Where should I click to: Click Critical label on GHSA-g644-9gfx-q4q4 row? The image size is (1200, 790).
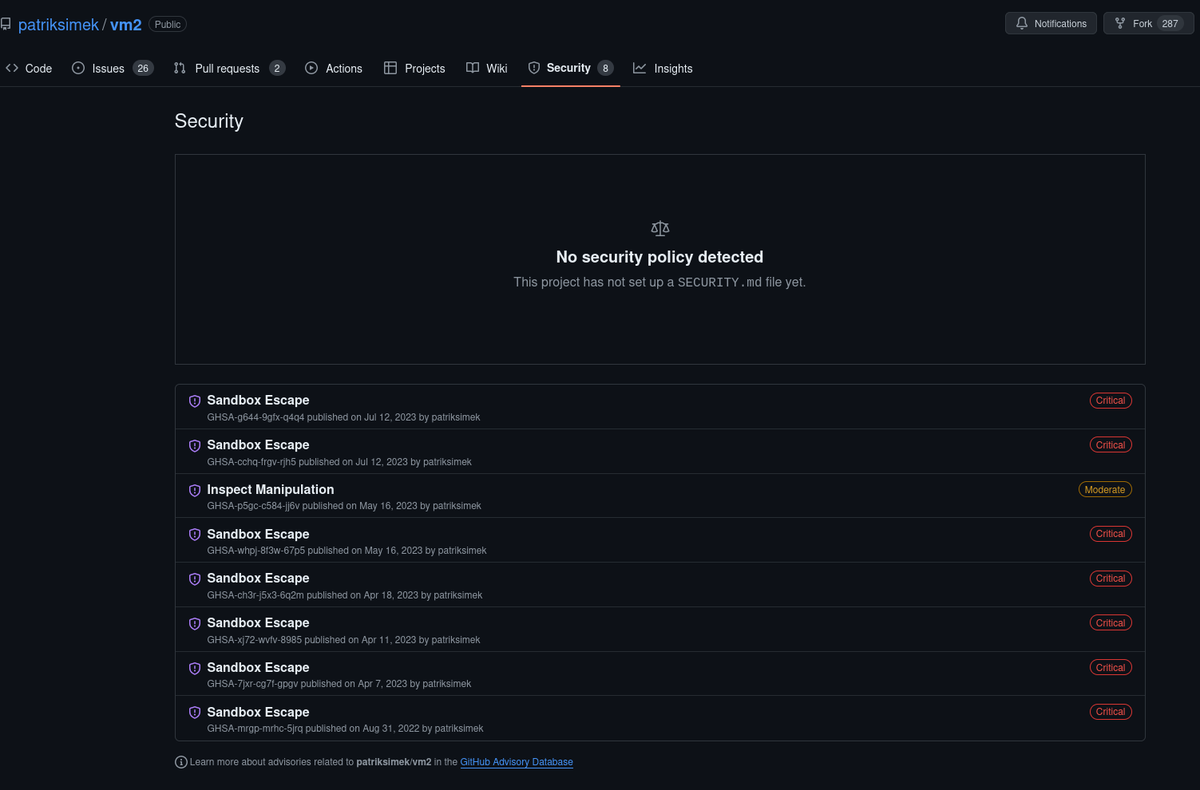(x=1110, y=401)
